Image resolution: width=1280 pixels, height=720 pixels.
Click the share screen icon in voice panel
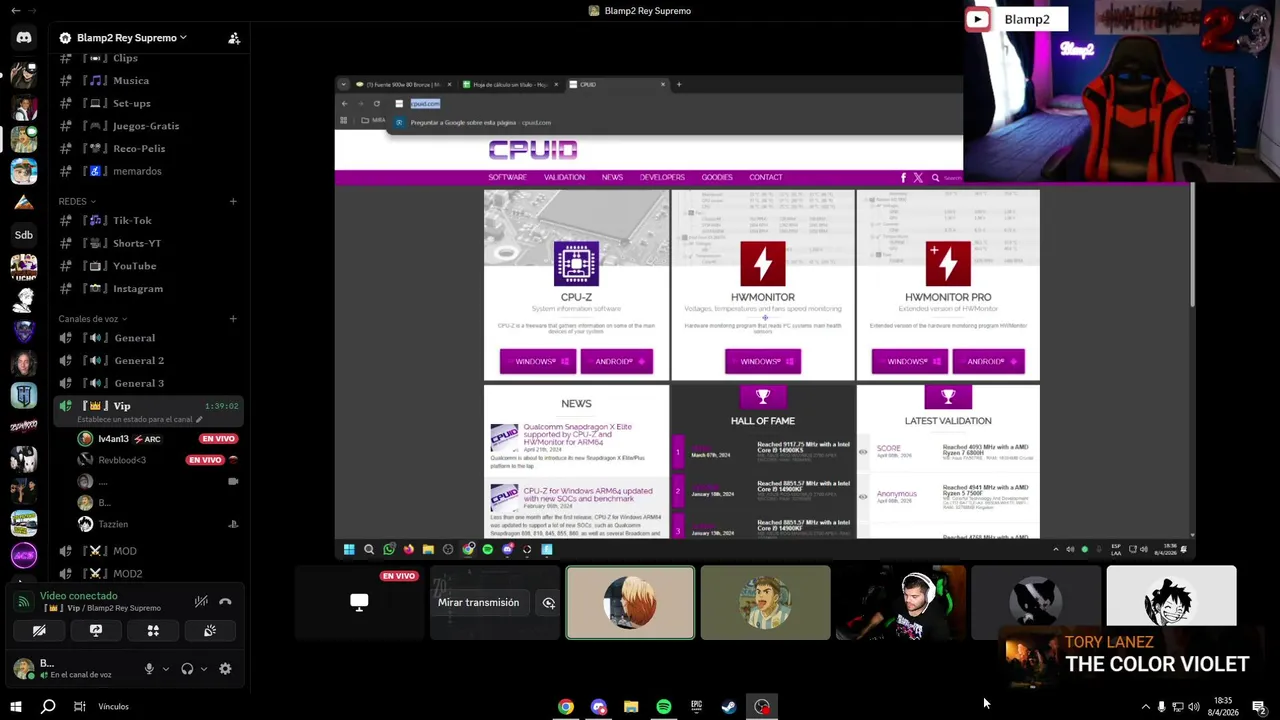coord(96,631)
